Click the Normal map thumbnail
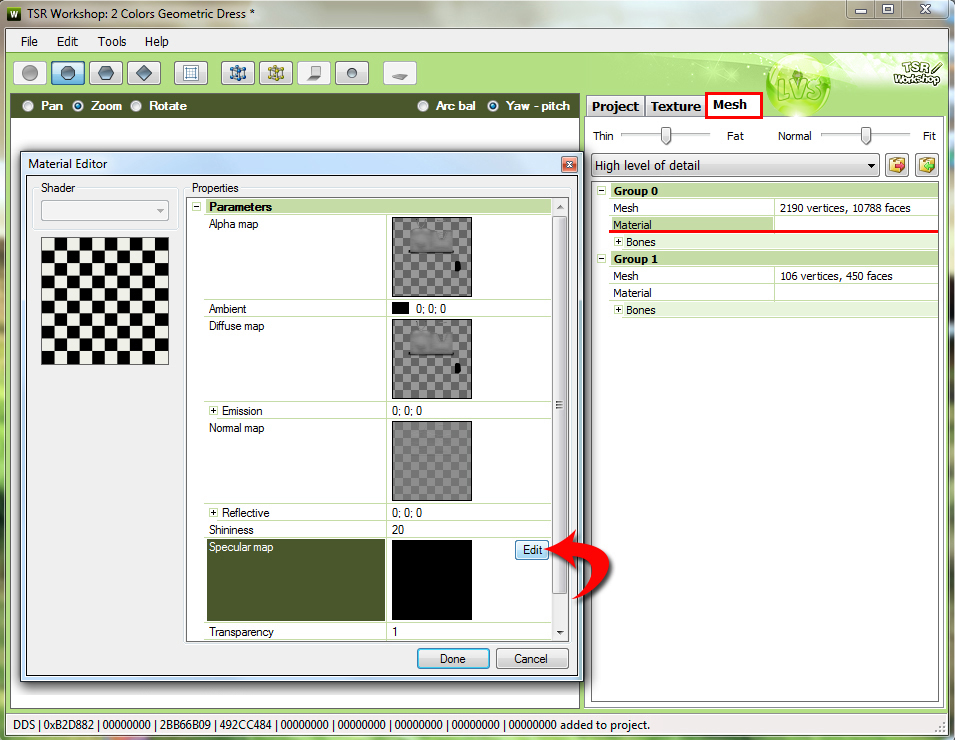 coord(432,461)
